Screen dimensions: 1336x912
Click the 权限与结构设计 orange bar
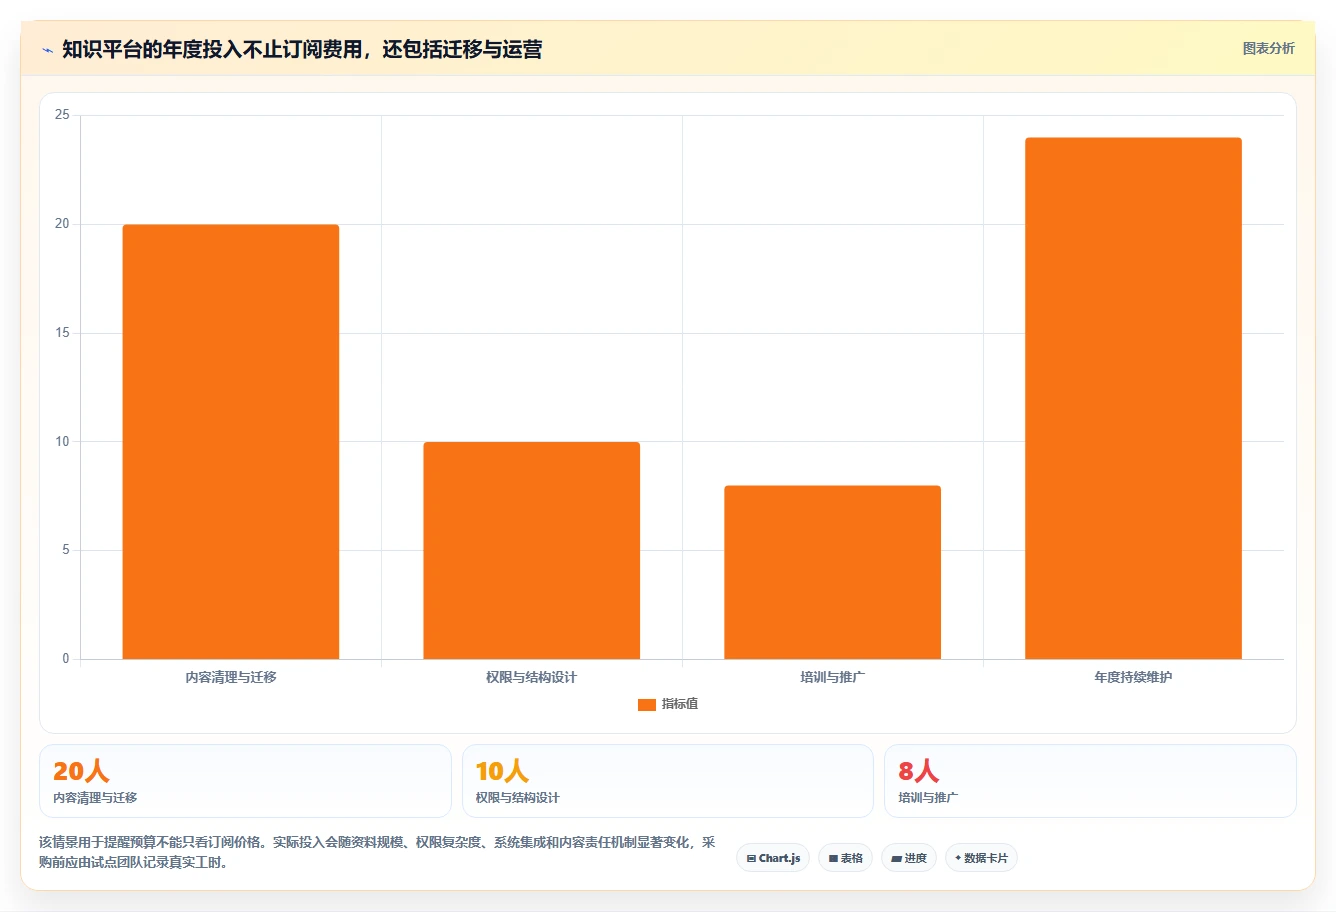(531, 550)
